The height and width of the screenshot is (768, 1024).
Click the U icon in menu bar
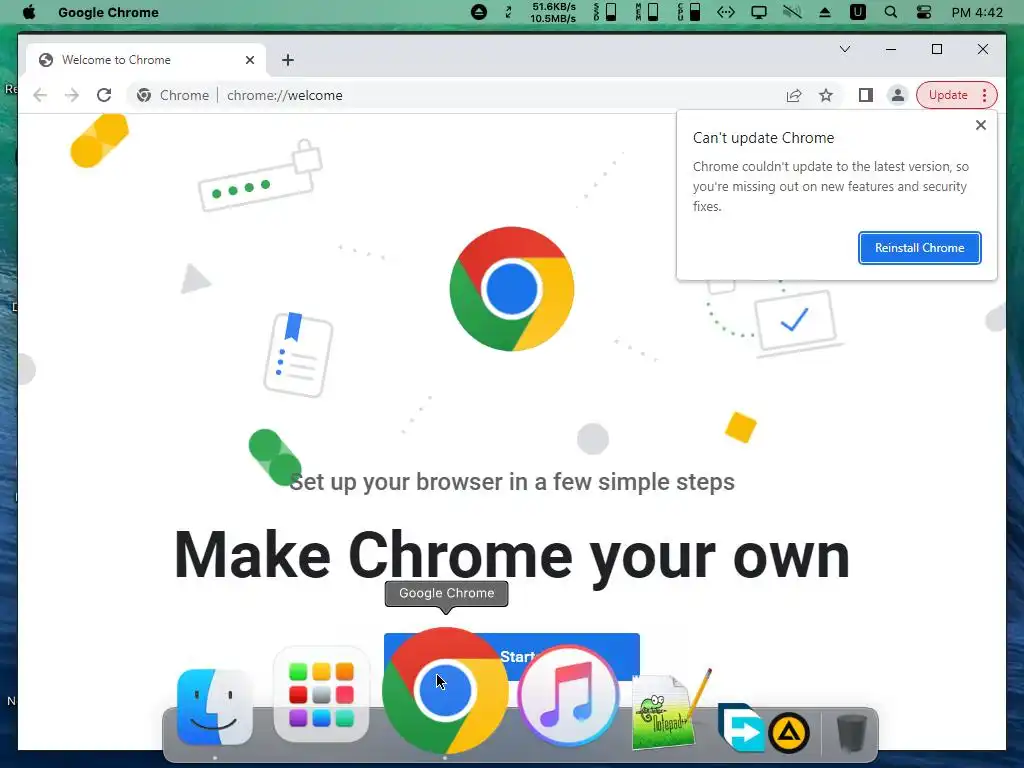857,12
